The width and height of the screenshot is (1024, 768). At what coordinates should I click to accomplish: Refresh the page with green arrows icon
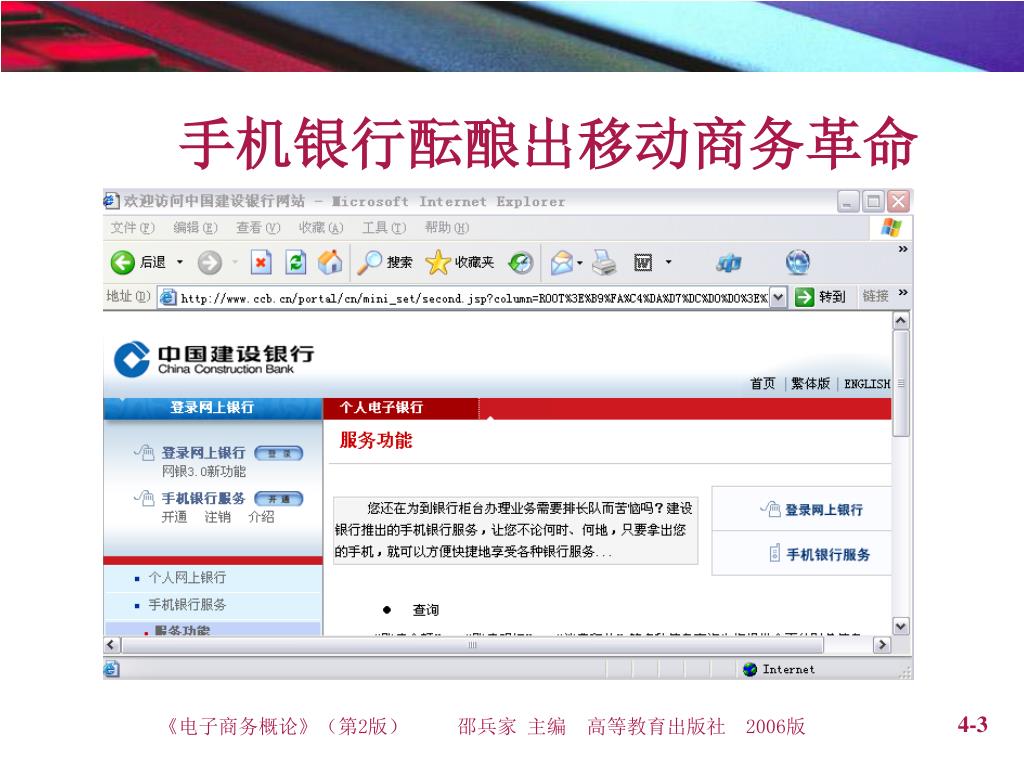296,263
